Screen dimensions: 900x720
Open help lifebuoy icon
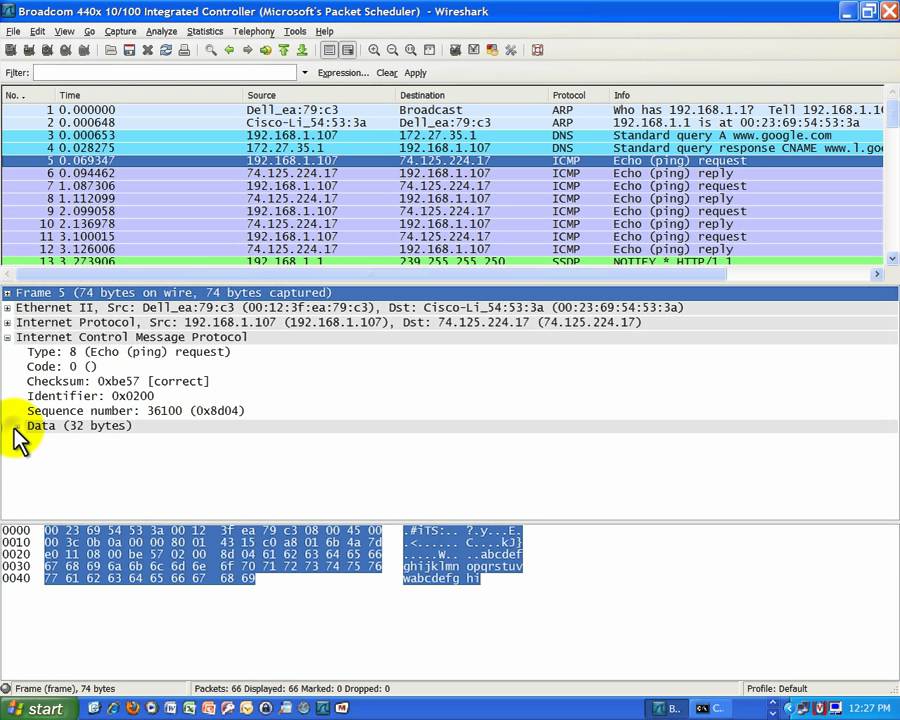pos(537,51)
